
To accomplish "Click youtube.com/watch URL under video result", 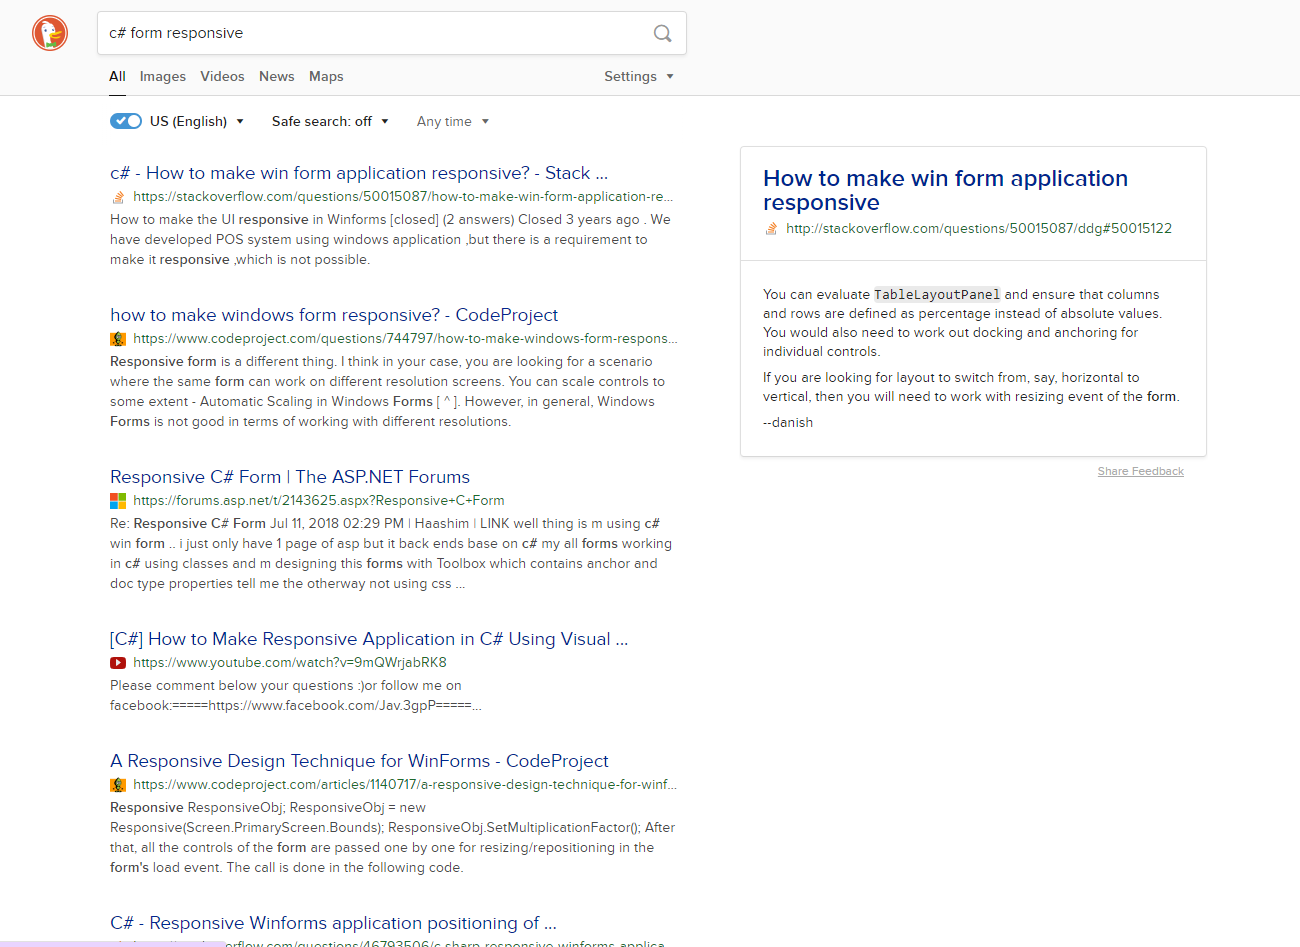I will click(x=290, y=663).
